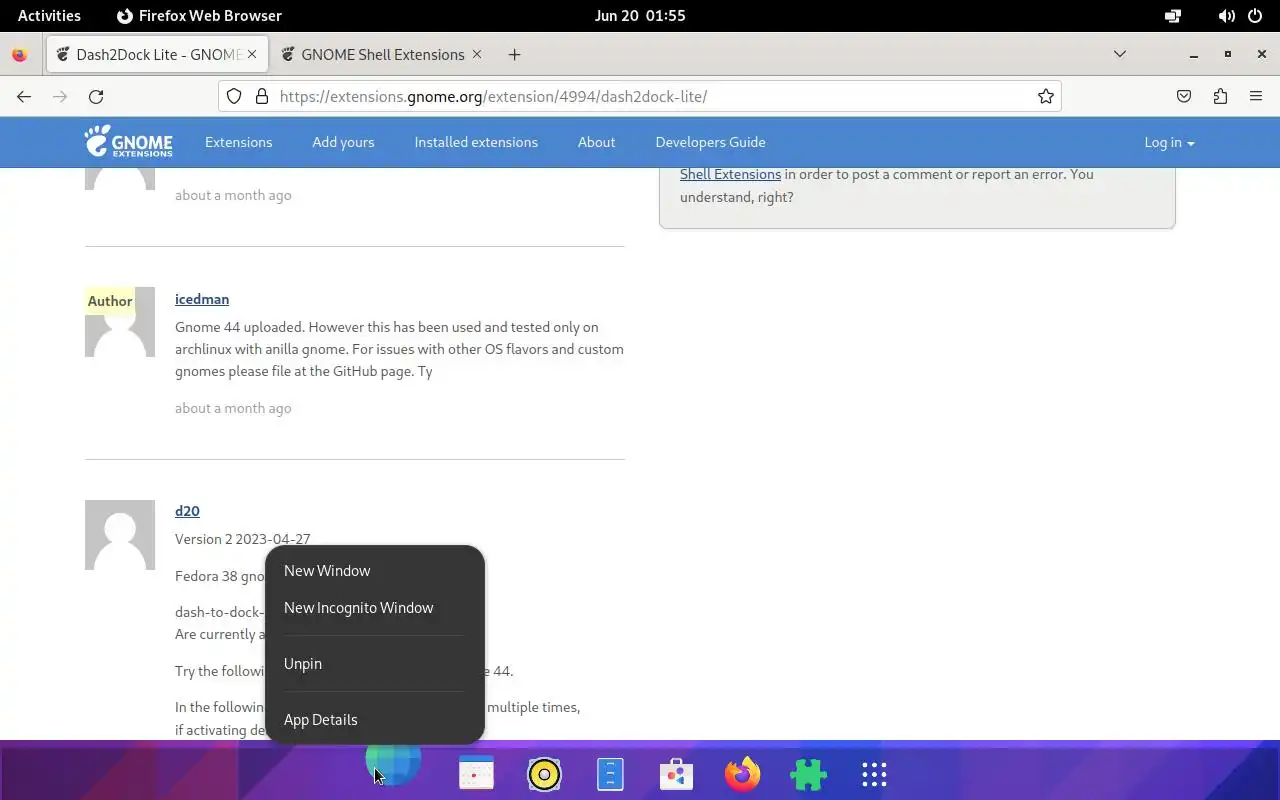1280x800 pixels.
Task: Open icedman's profile link
Action: point(202,299)
